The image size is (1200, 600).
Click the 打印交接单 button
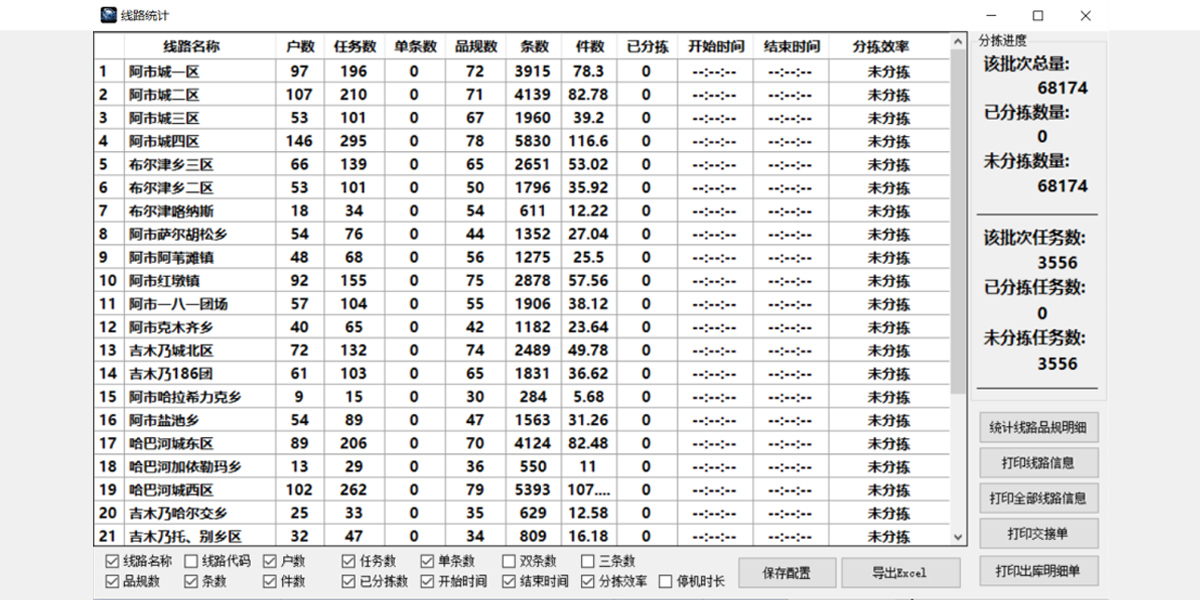pos(1038,533)
